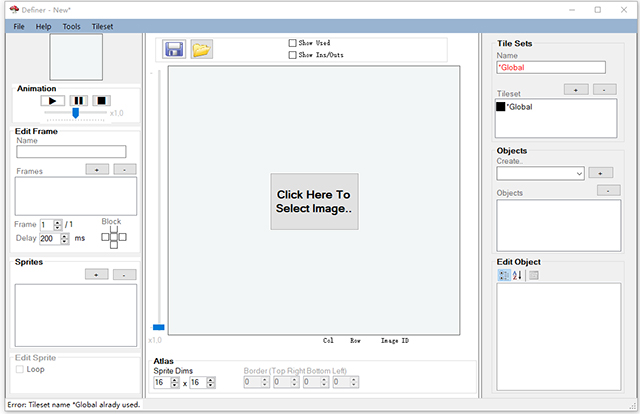The height and width of the screenshot is (414, 640).
Task: Click the second Border value spinner
Action: point(294,382)
